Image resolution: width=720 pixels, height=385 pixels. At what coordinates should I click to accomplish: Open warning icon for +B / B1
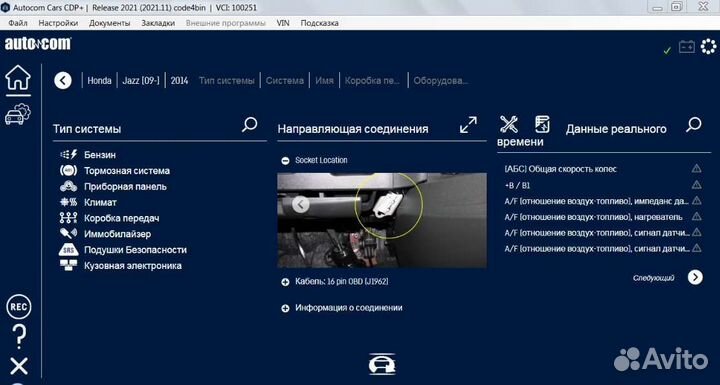(x=697, y=185)
